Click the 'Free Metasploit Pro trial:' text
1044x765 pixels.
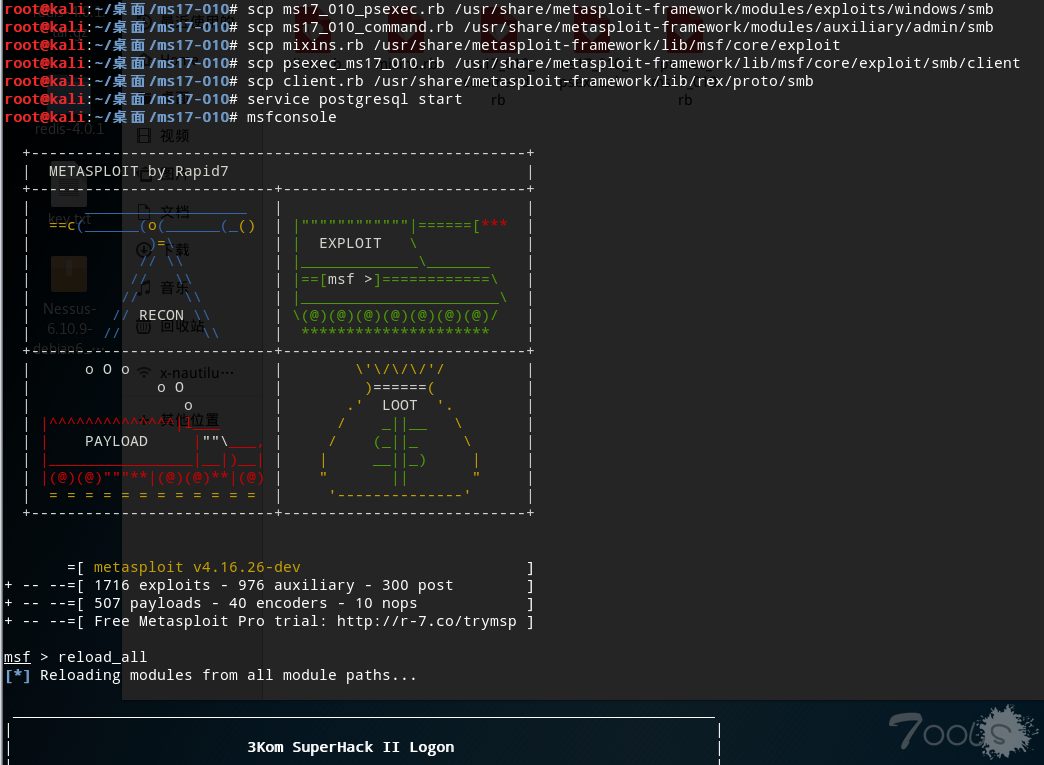(x=211, y=621)
